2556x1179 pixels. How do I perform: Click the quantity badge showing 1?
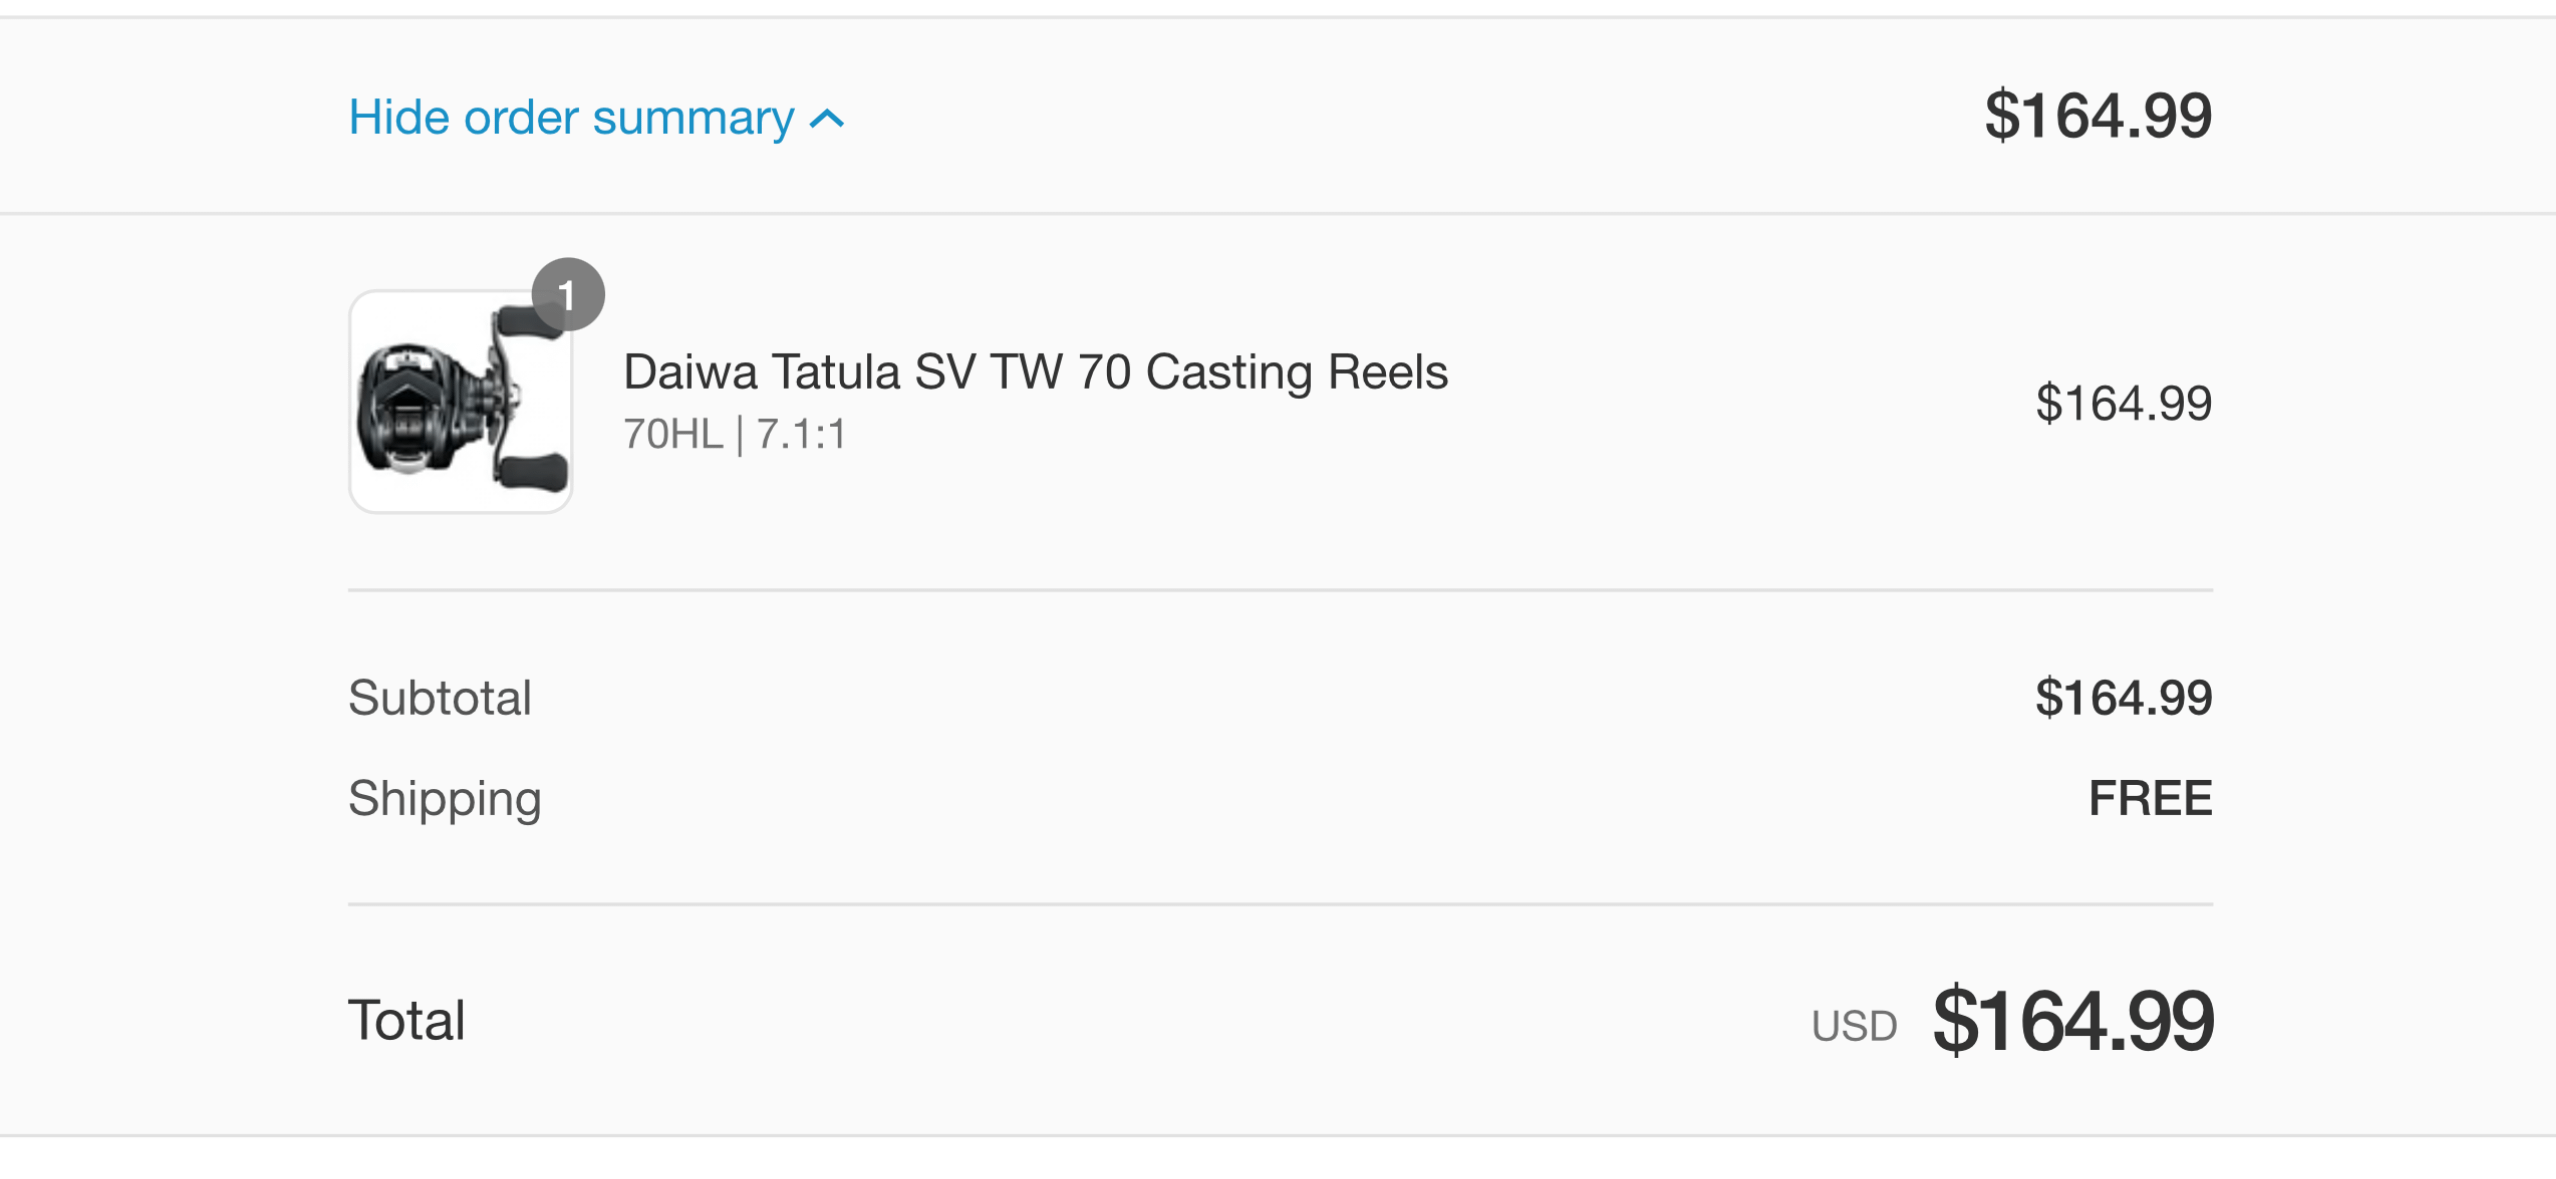[567, 294]
